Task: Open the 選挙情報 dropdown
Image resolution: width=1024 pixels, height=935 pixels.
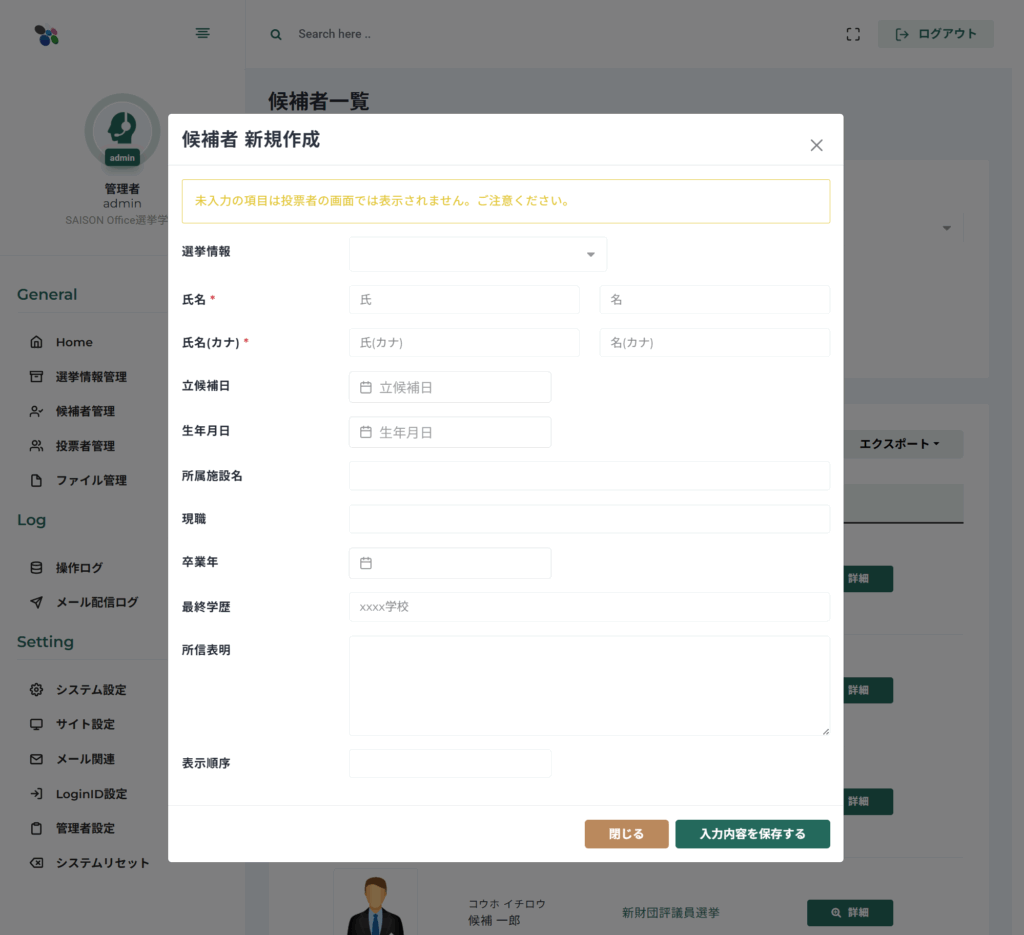Action: (x=478, y=254)
